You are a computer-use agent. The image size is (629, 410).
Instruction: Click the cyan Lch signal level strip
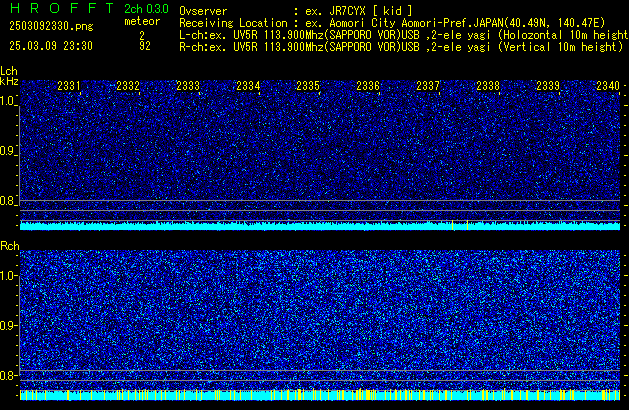320,225
